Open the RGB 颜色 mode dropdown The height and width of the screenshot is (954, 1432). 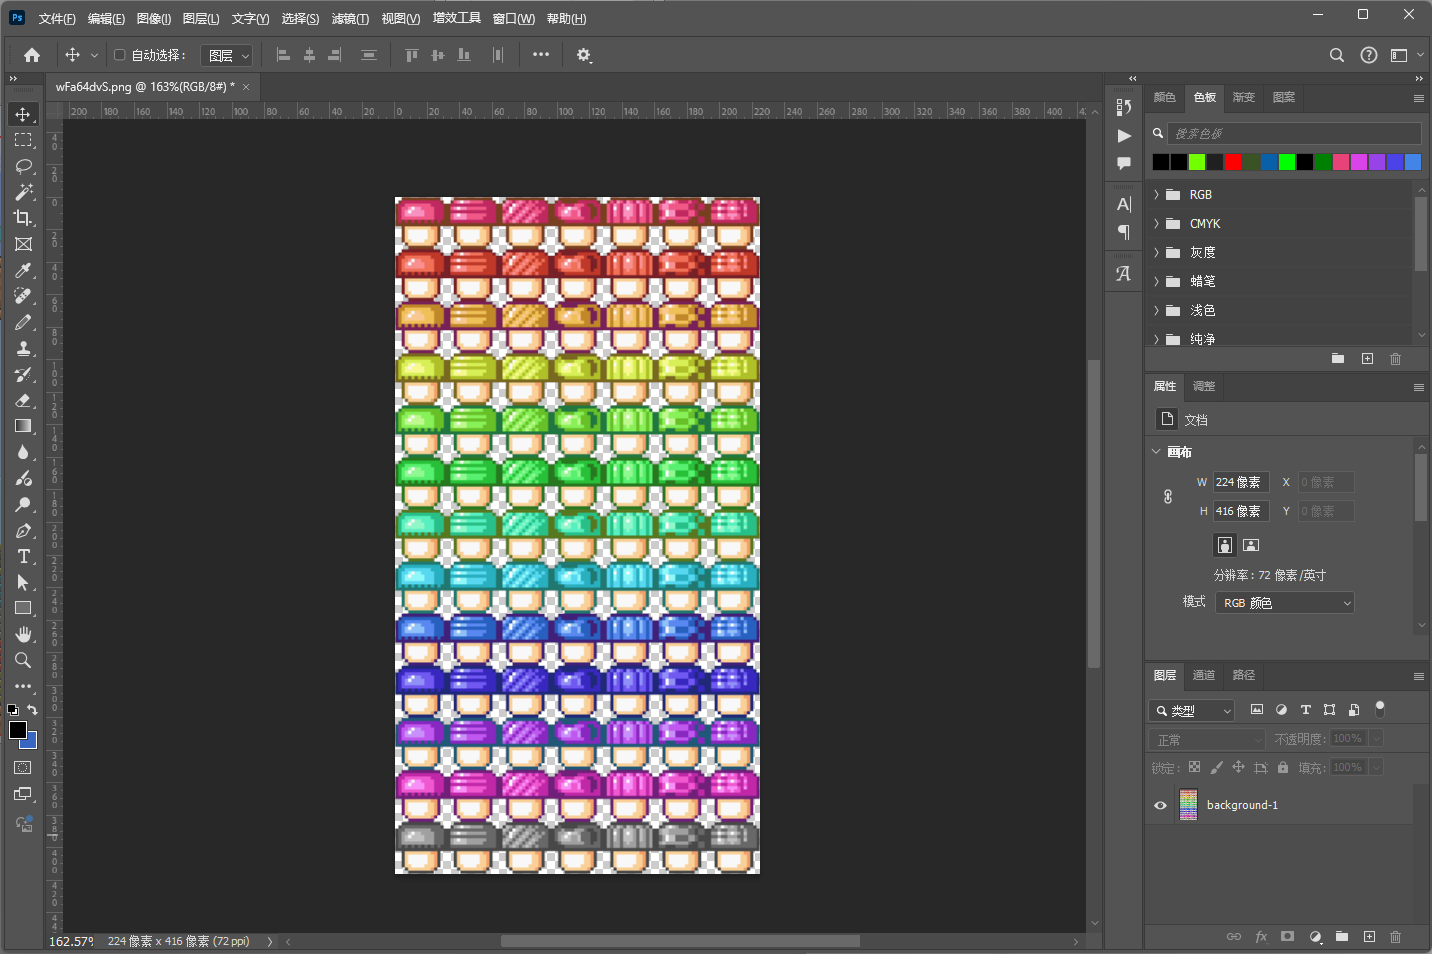click(x=1284, y=603)
